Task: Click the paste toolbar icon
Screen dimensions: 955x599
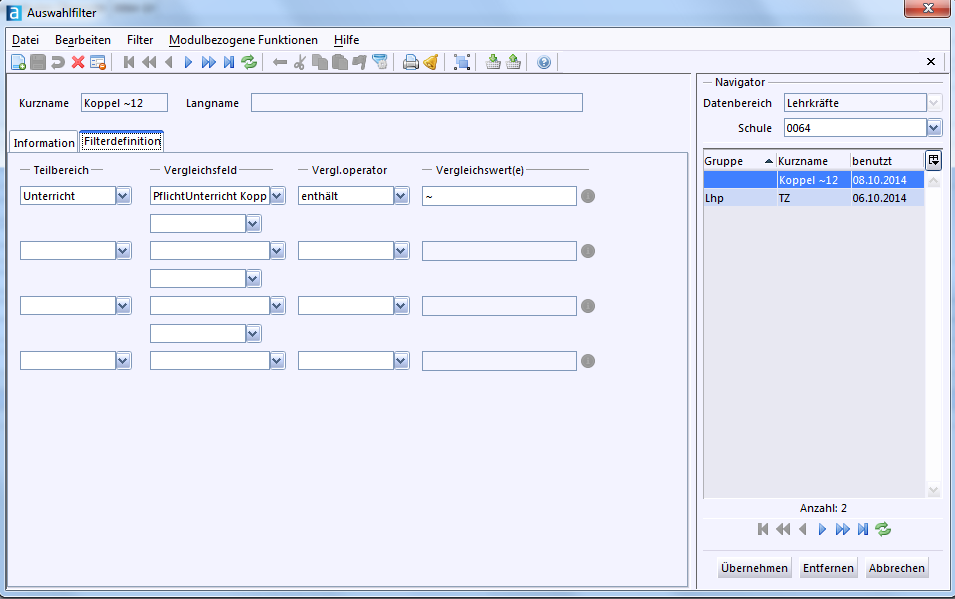Action: (x=339, y=62)
